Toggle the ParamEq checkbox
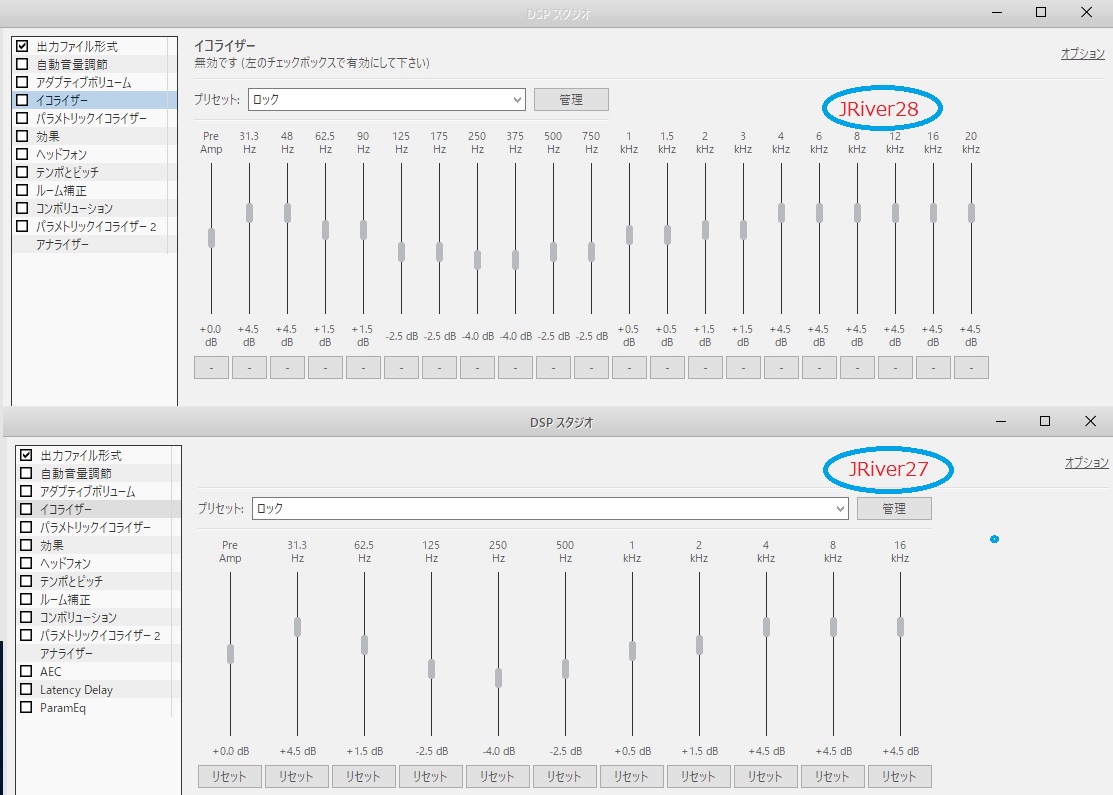 coord(26,708)
